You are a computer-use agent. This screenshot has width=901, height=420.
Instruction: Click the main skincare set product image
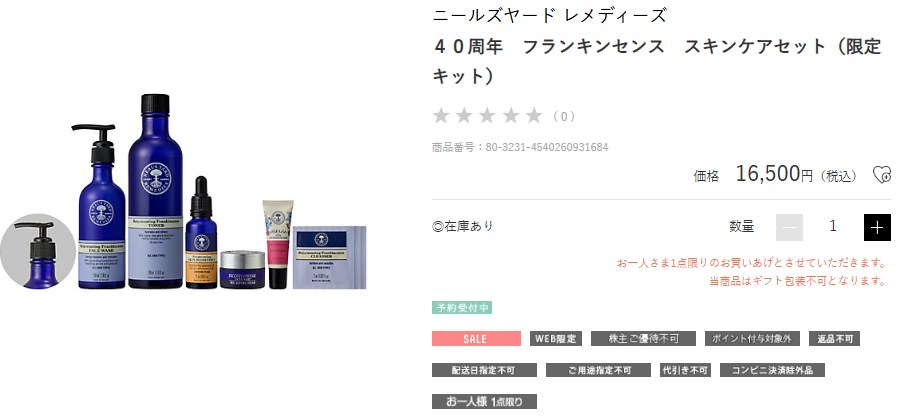pos(221,192)
